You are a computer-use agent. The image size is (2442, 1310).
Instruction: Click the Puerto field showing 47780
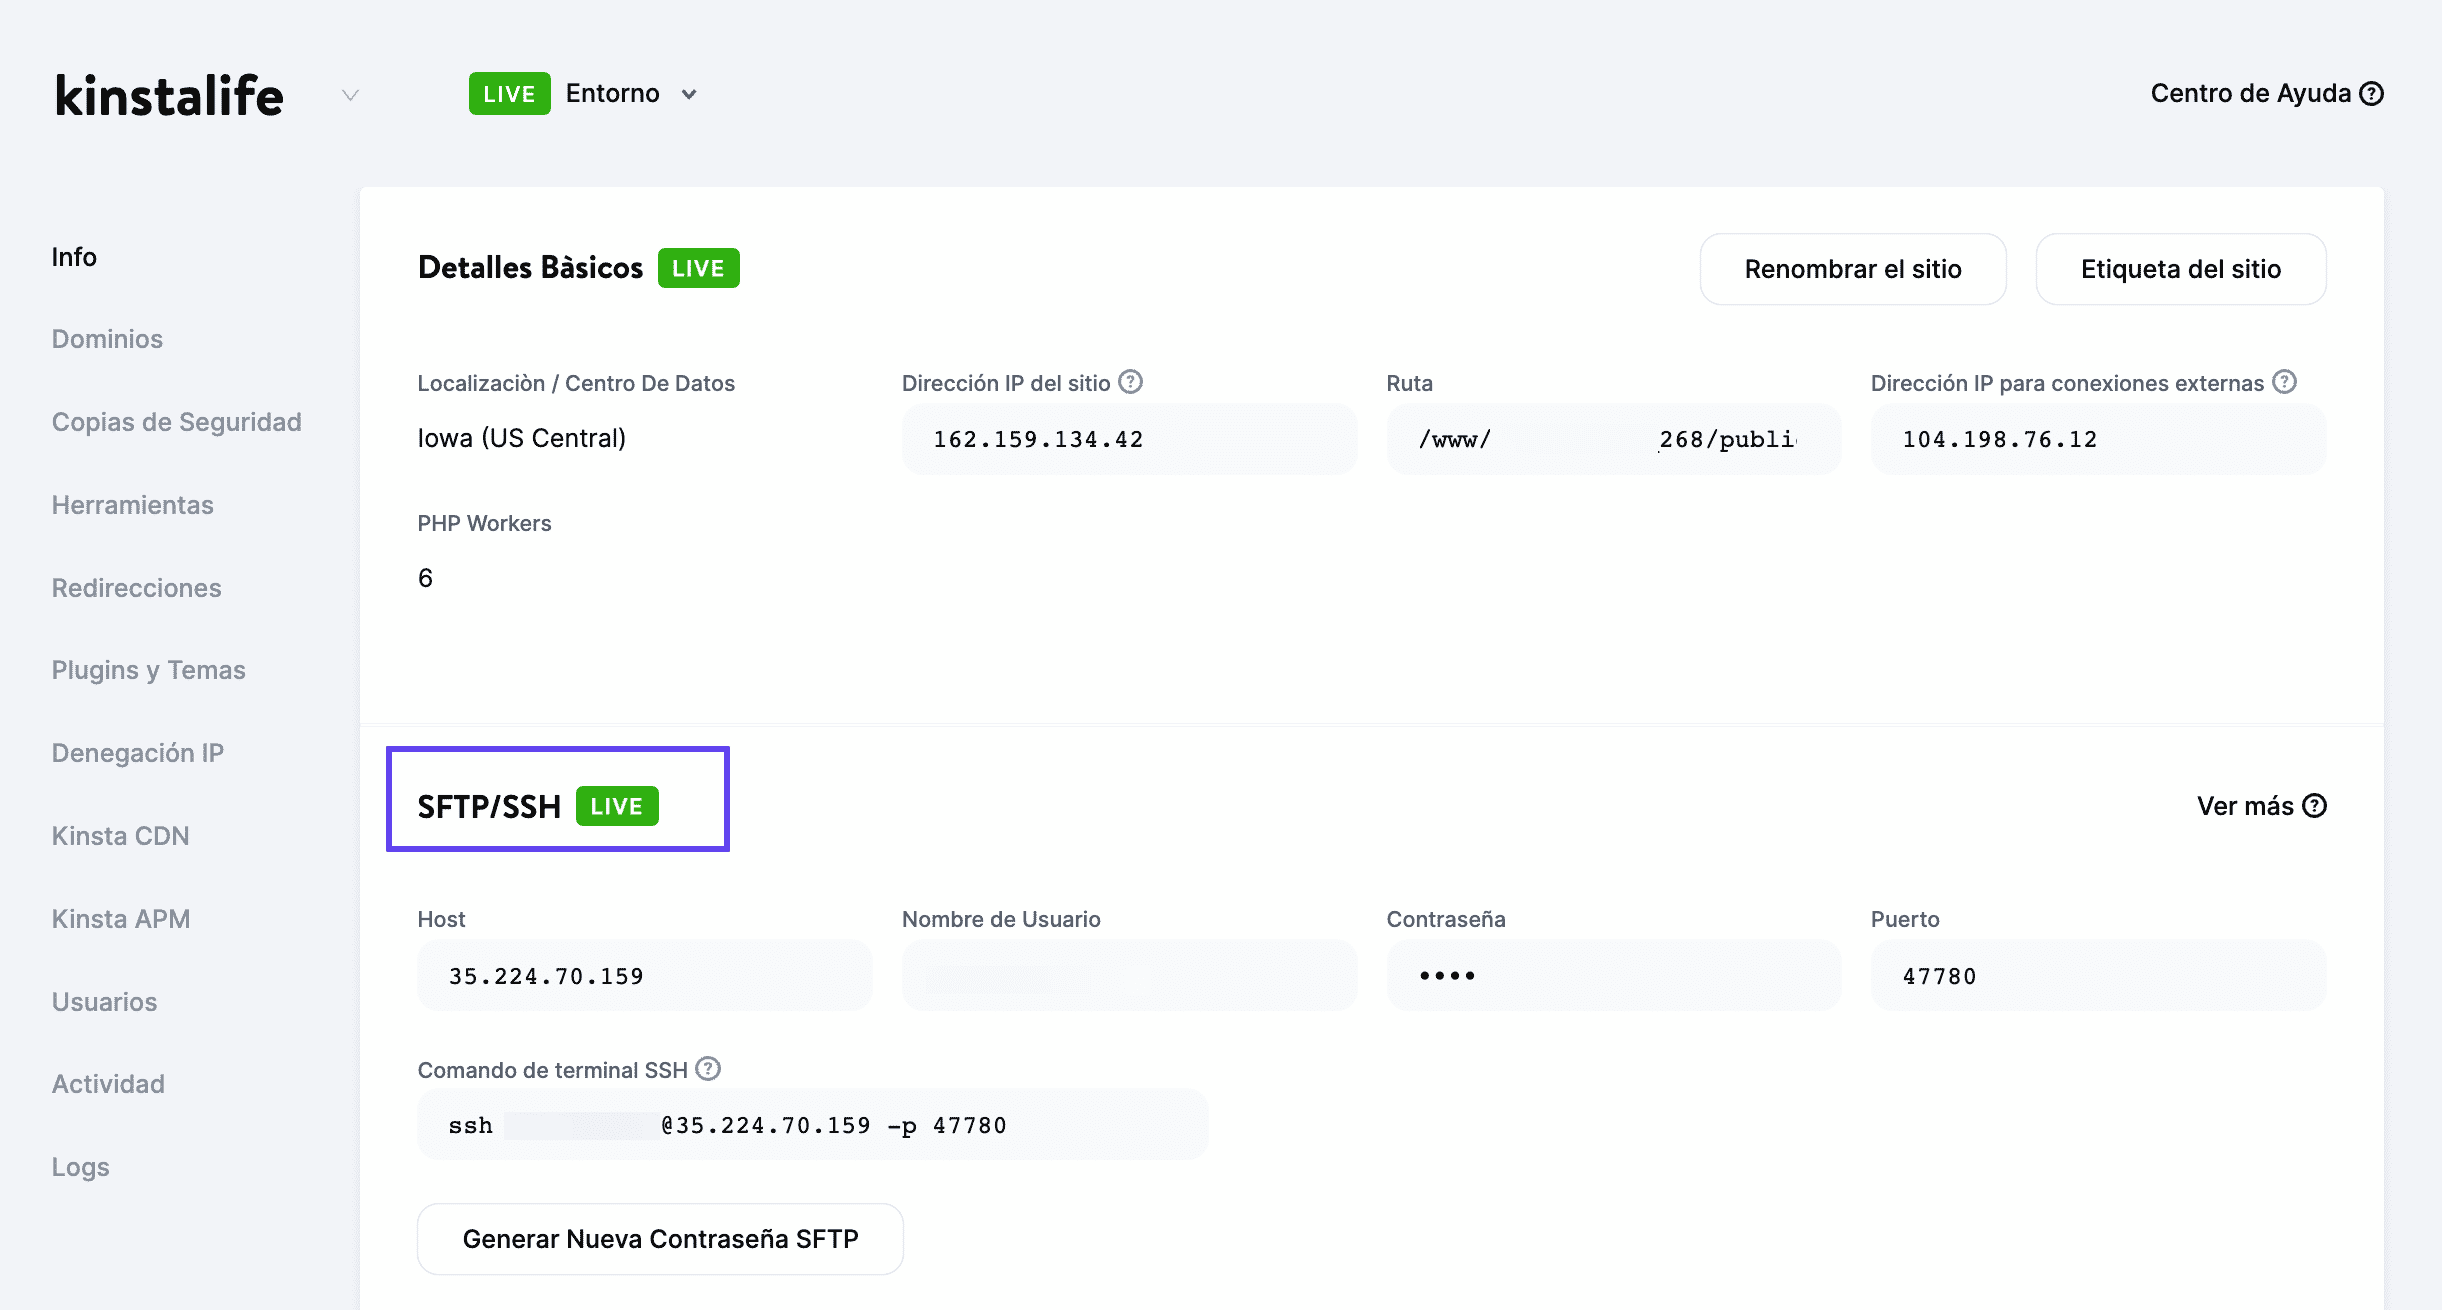[2097, 976]
